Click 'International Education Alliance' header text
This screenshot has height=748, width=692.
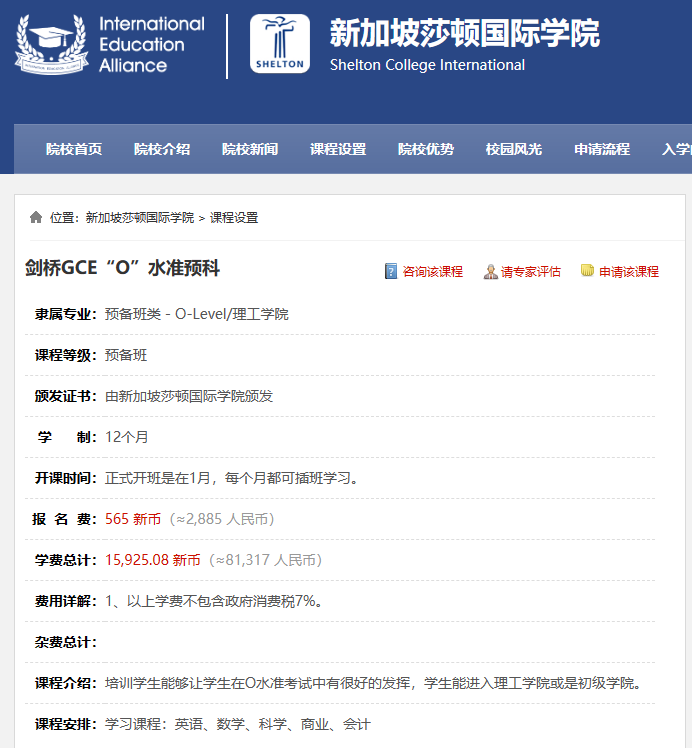(152, 44)
